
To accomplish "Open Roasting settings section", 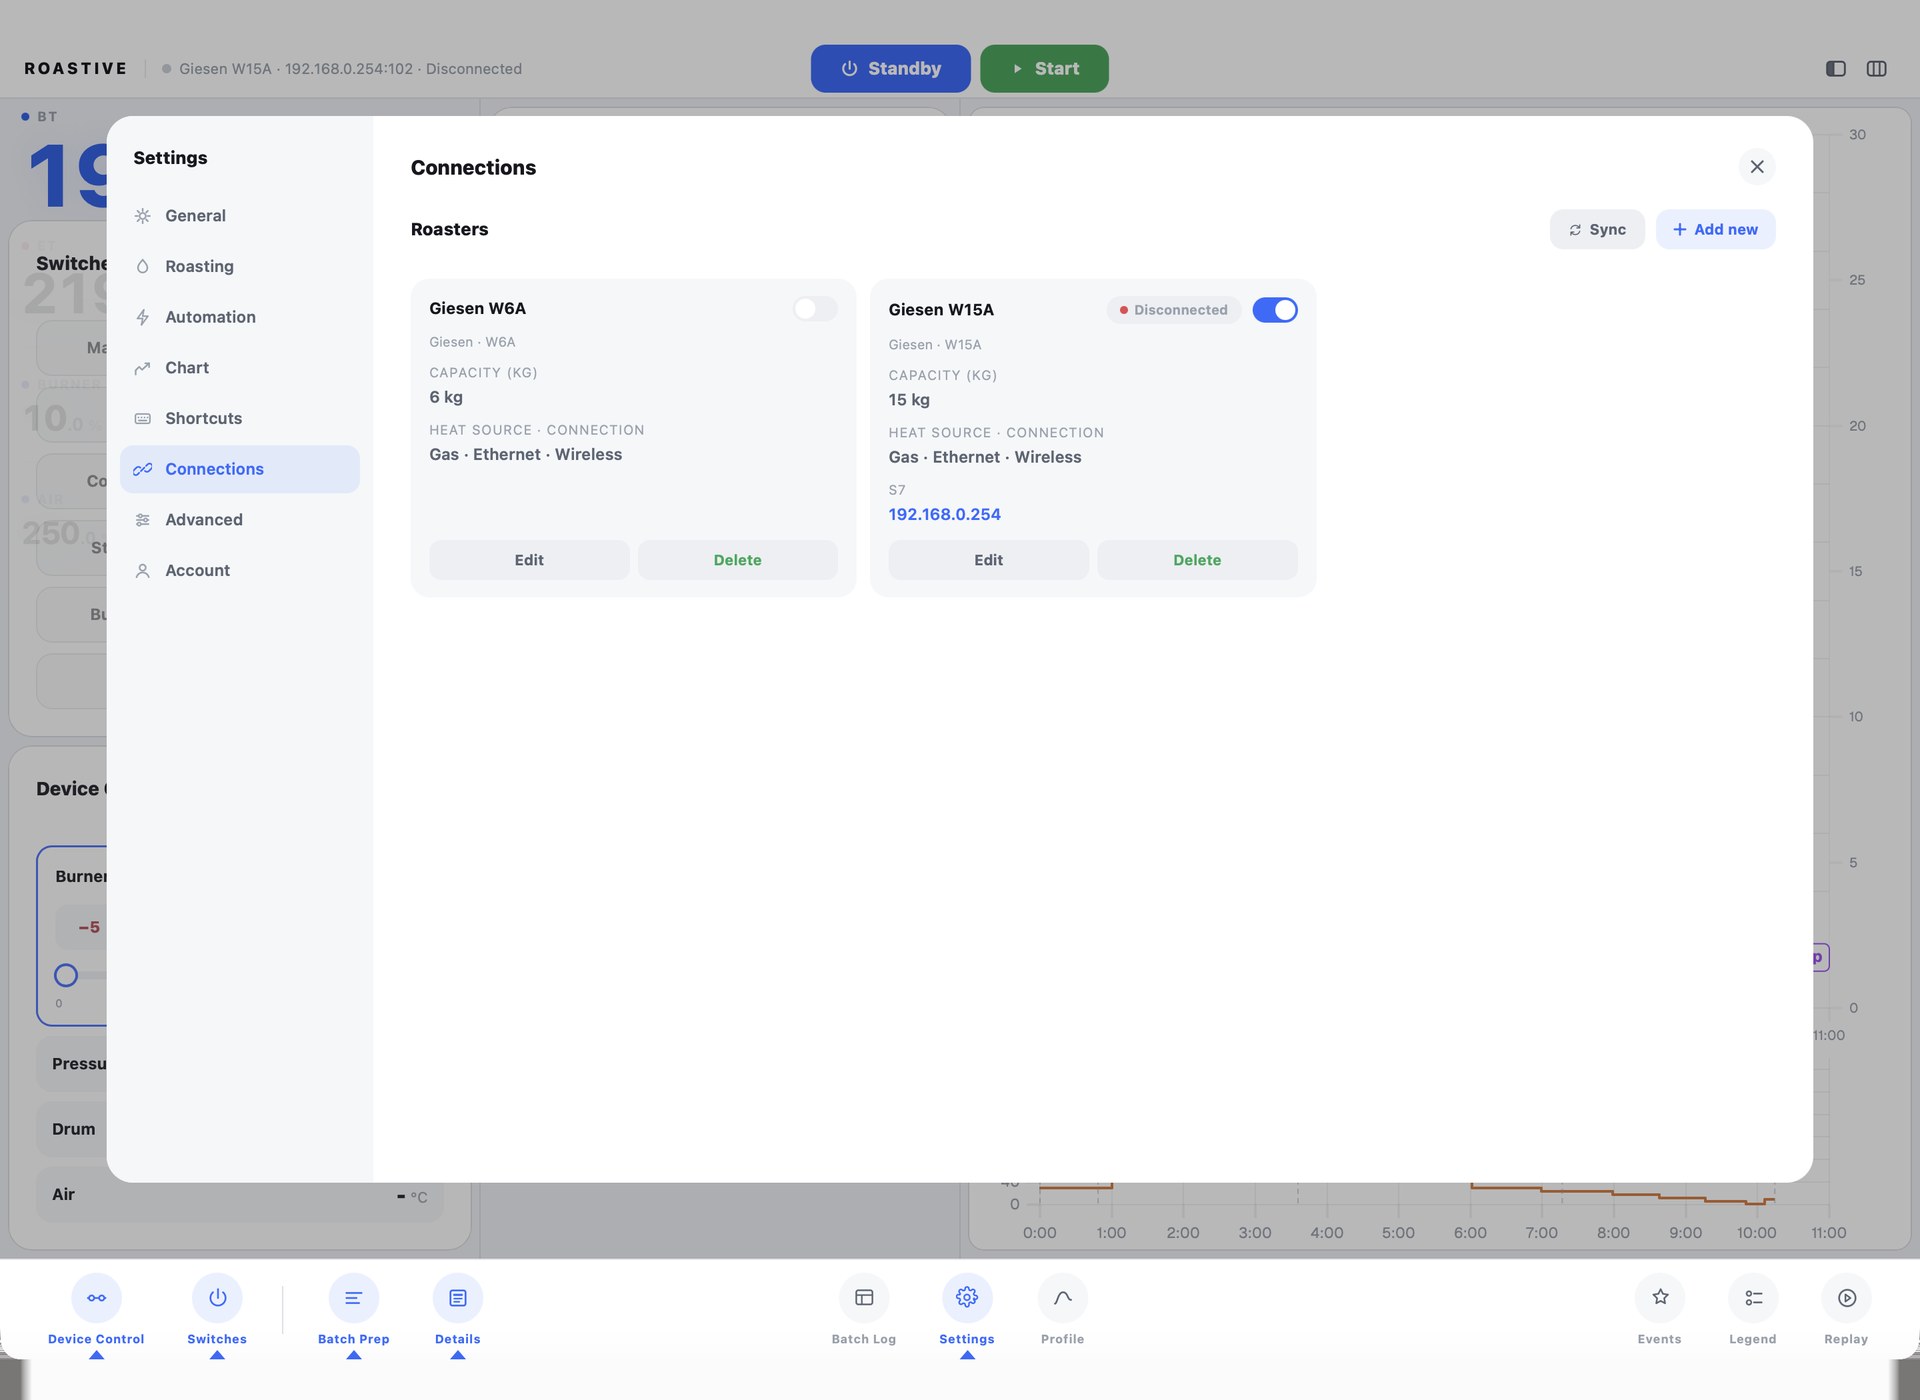I will pyautogui.click(x=239, y=266).
